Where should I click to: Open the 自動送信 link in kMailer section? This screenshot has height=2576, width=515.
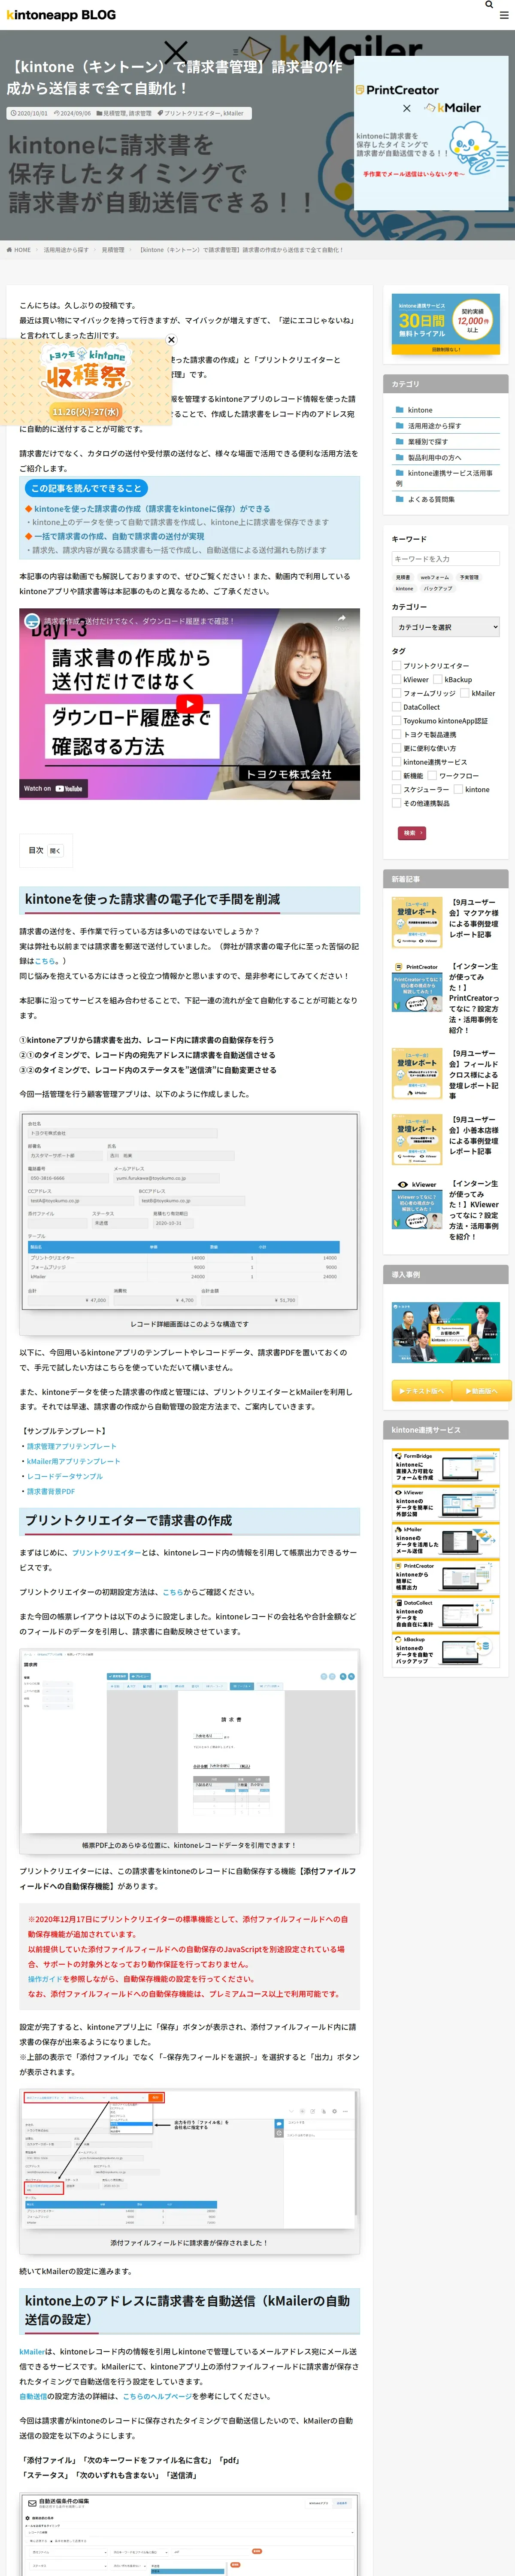34,2396
